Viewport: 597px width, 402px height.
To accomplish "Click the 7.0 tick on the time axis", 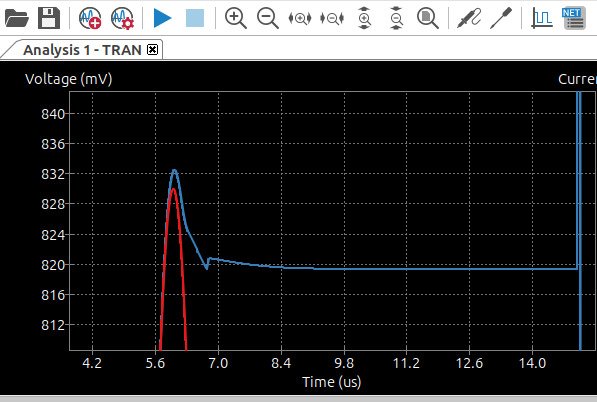I will (x=218, y=363).
